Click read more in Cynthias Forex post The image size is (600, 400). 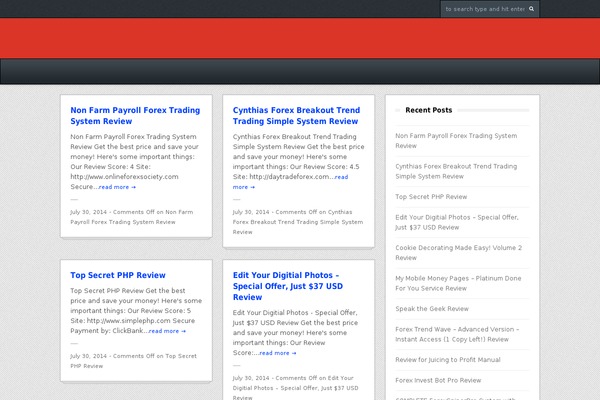point(290,182)
